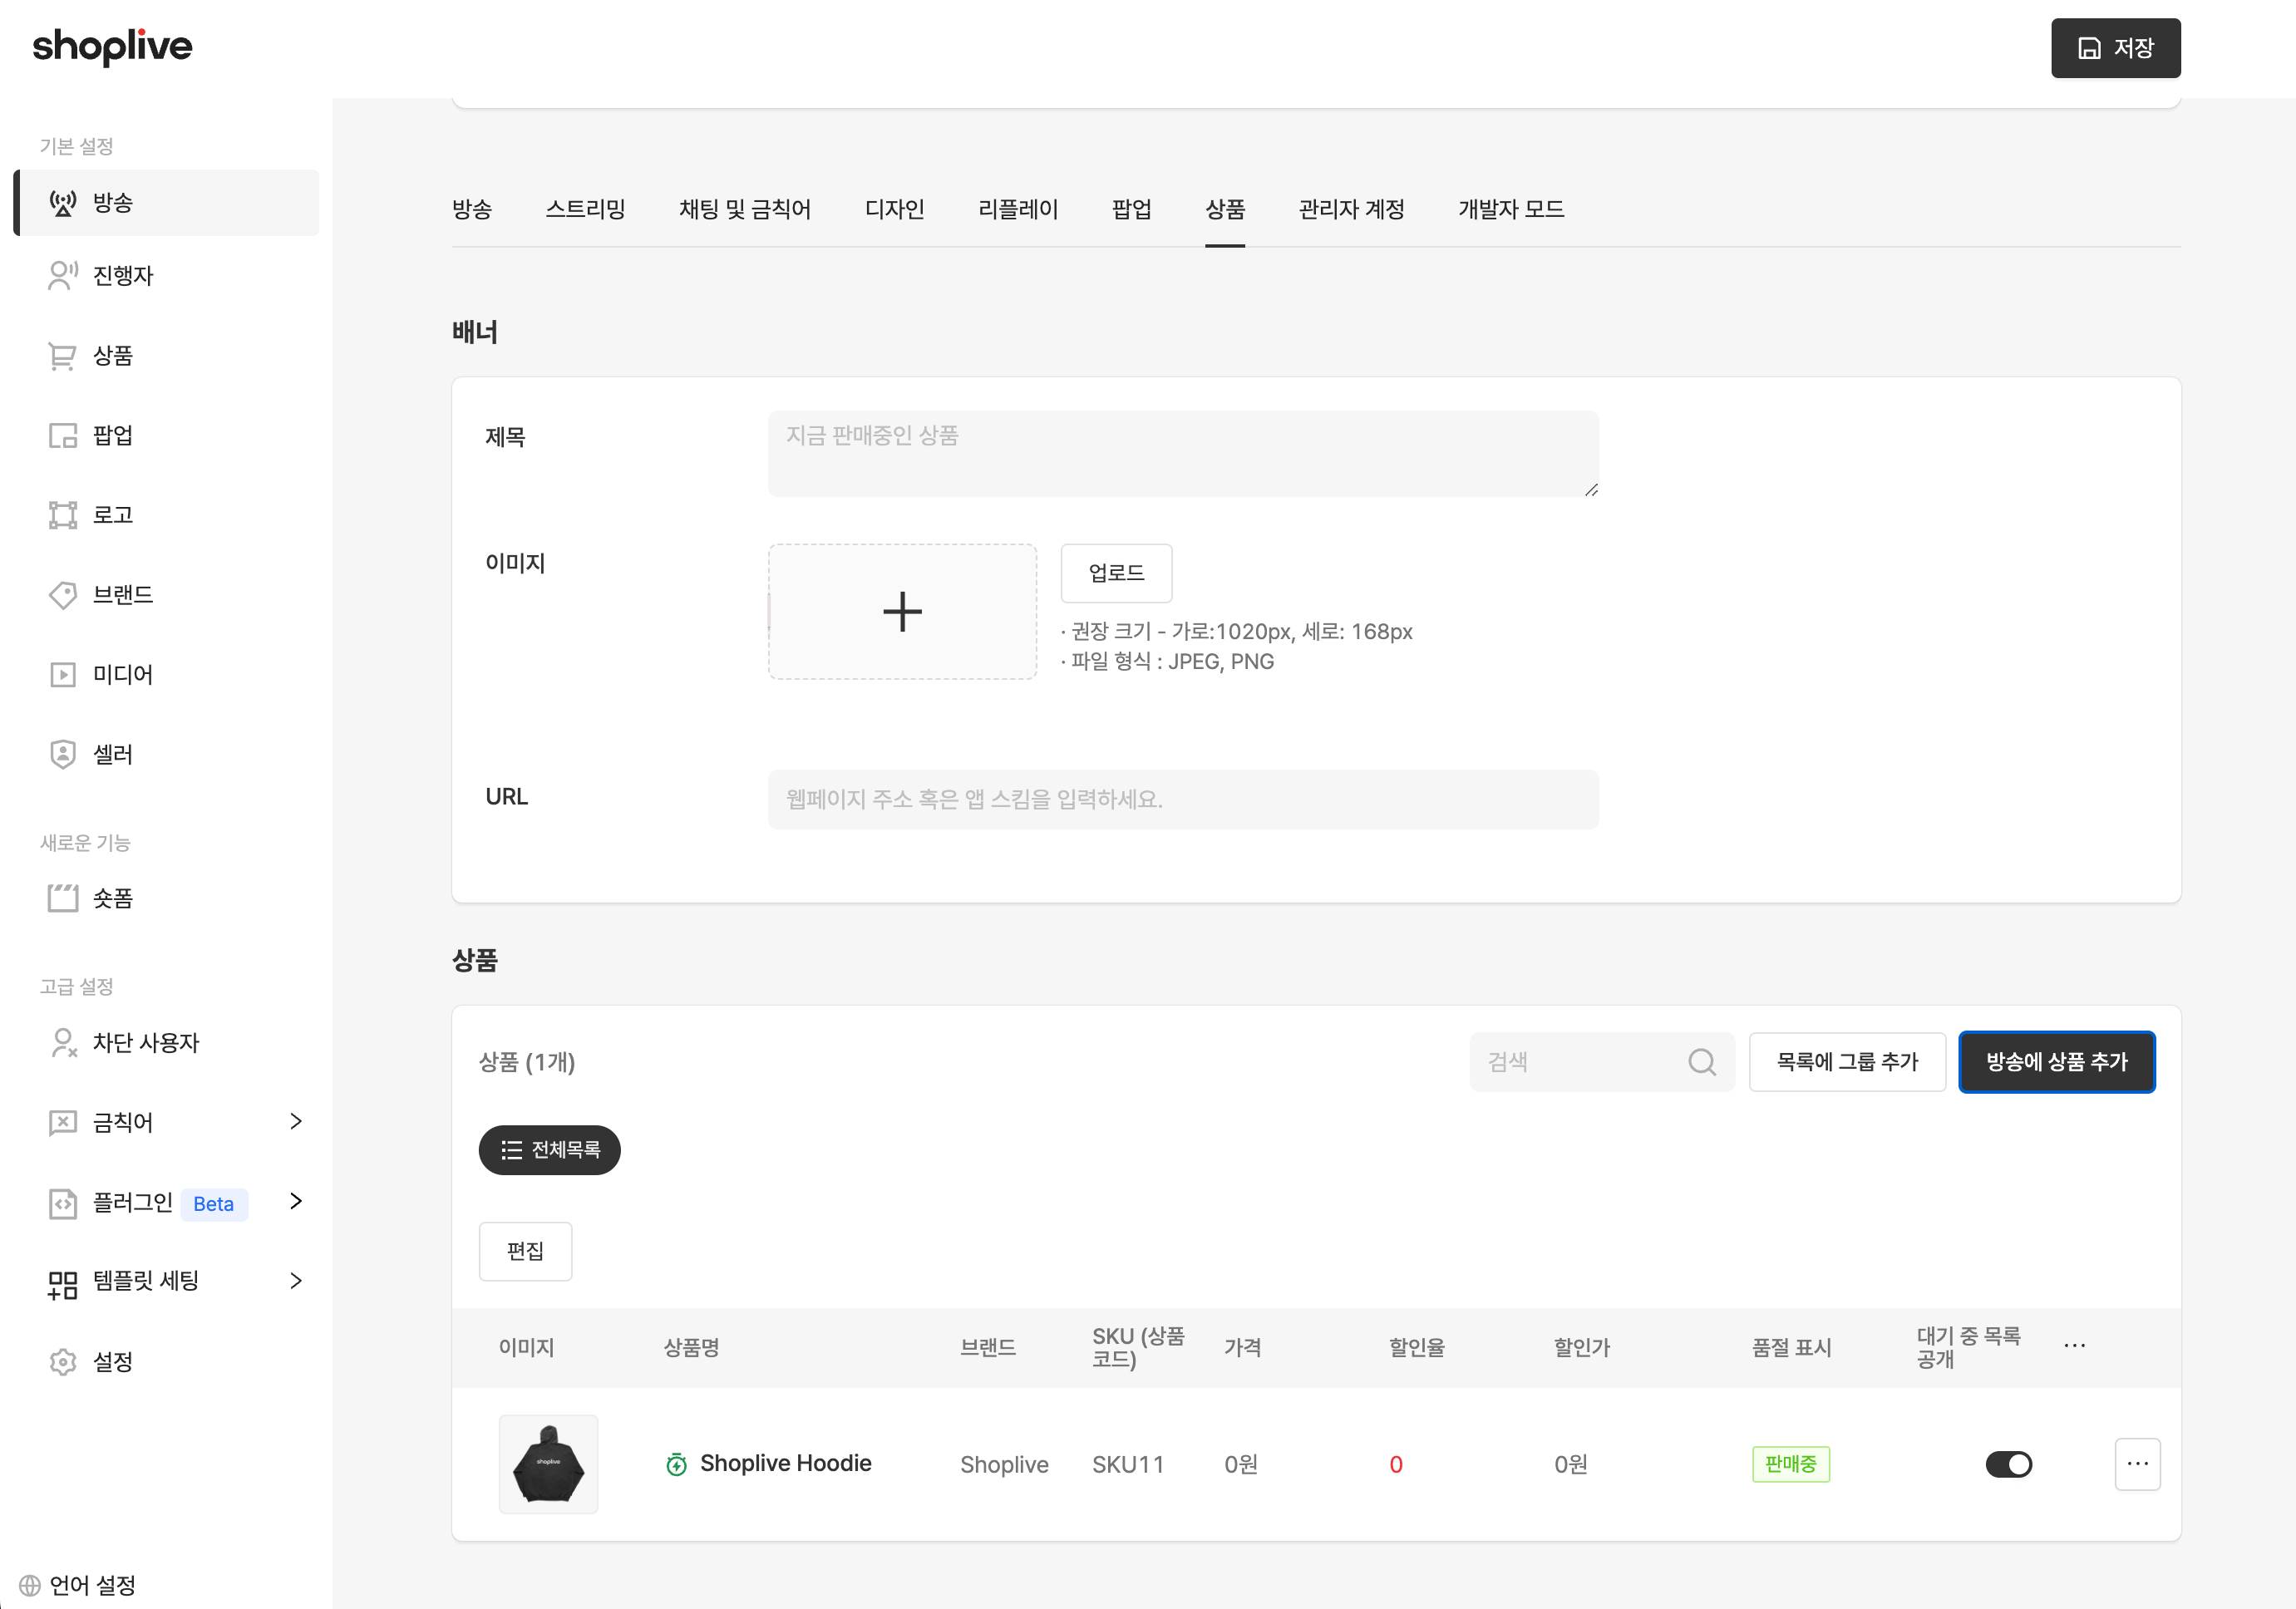The image size is (2296, 1609).
Task: Open the 브랜드 tag sidebar item
Action: click(166, 595)
